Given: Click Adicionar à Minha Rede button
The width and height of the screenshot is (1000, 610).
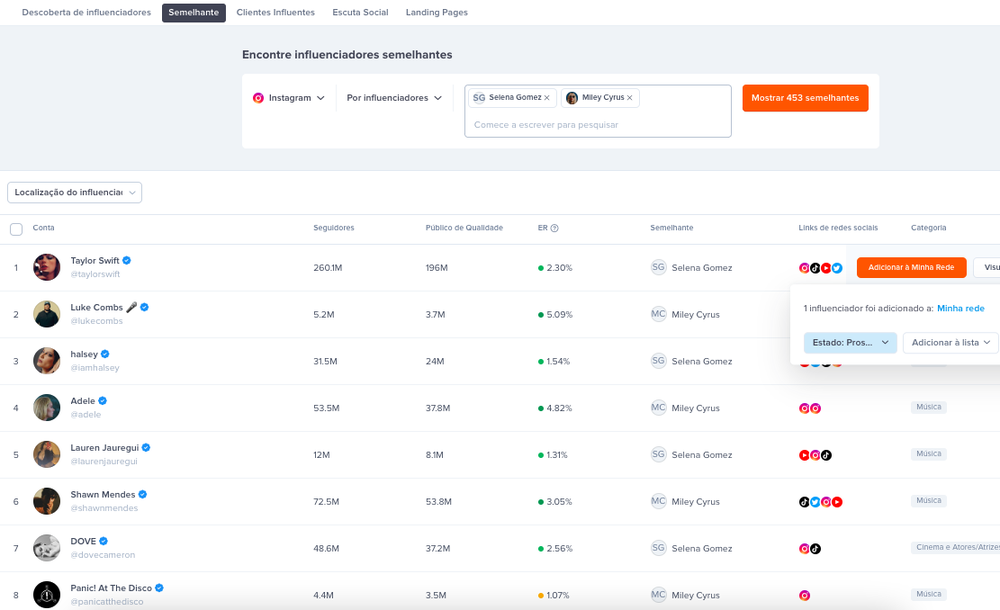Looking at the screenshot, I should pos(911,267).
